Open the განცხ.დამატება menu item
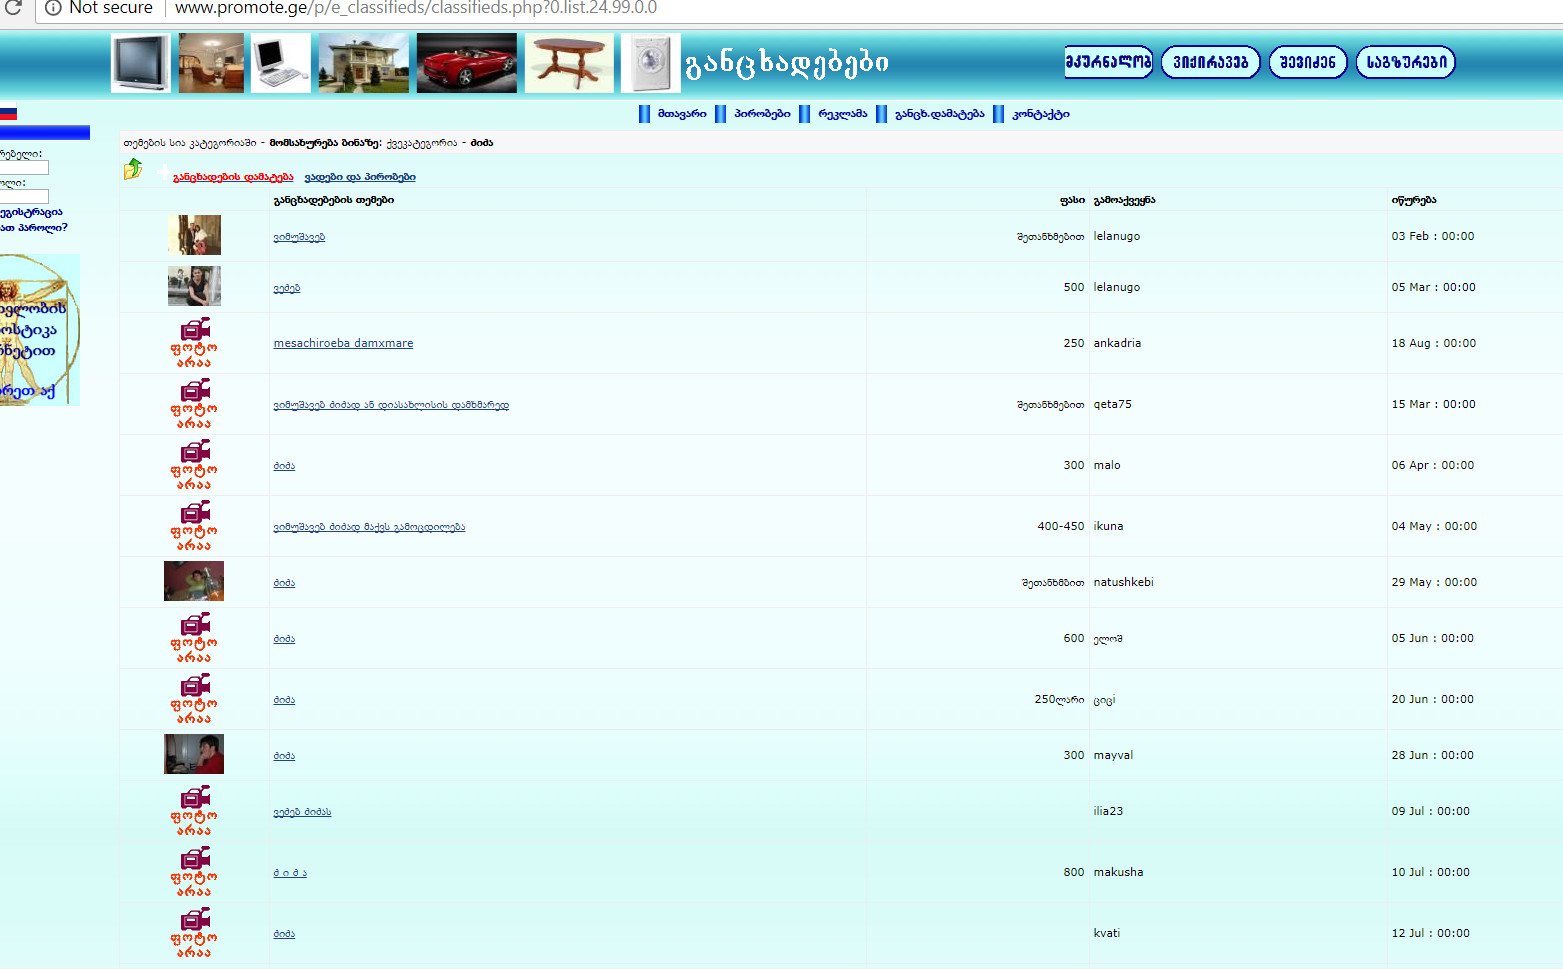This screenshot has width=1563, height=969. tap(940, 114)
